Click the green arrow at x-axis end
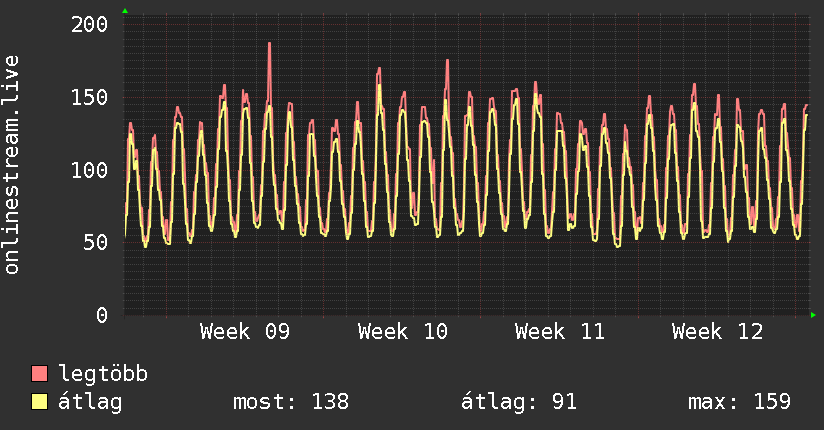Viewport: 824px width, 430px height. (814, 315)
